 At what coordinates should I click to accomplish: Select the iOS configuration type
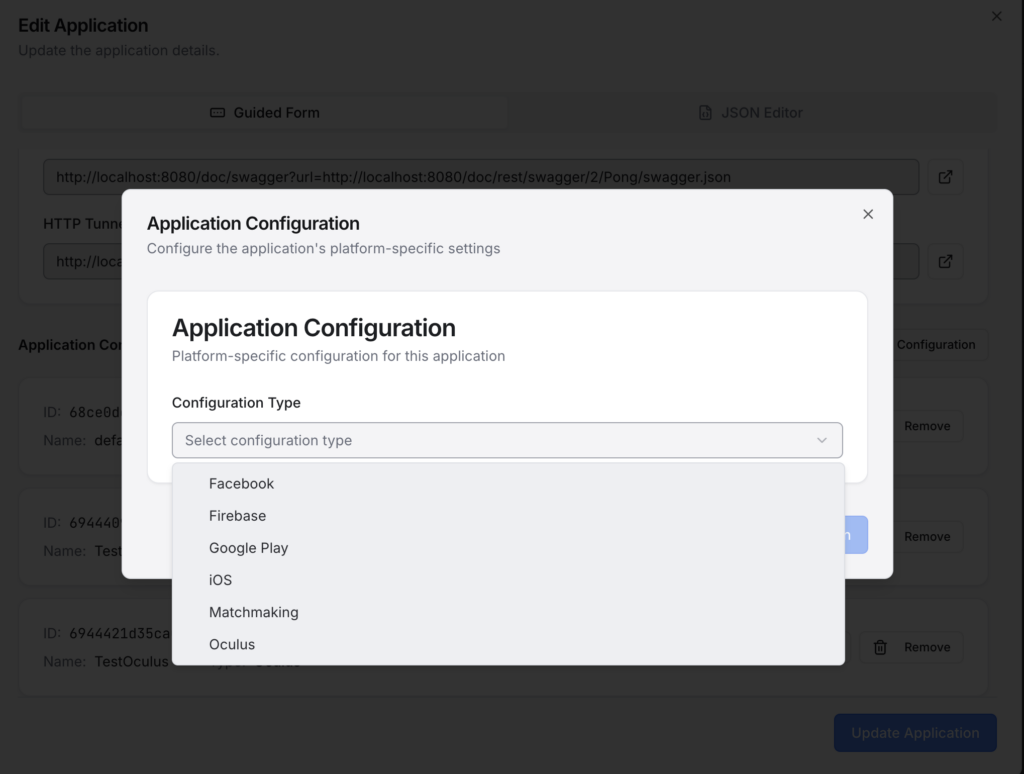(x=220, y=580)
